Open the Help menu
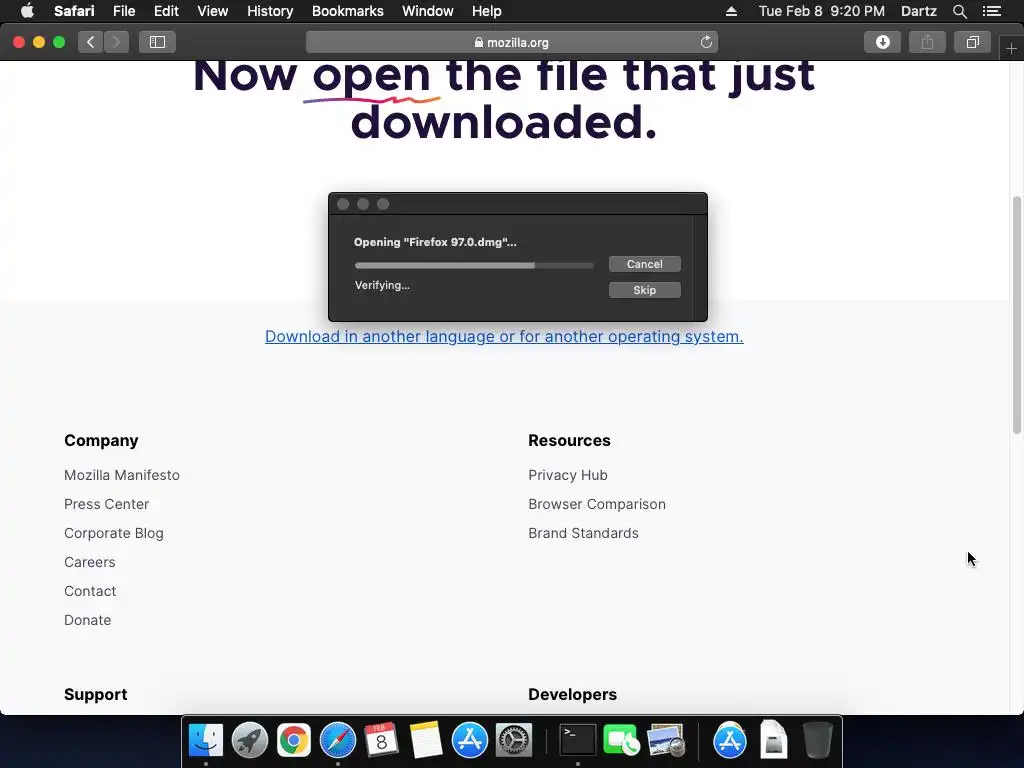The width and height of the screenshot is (1024, 768). (x=487, y=11)
